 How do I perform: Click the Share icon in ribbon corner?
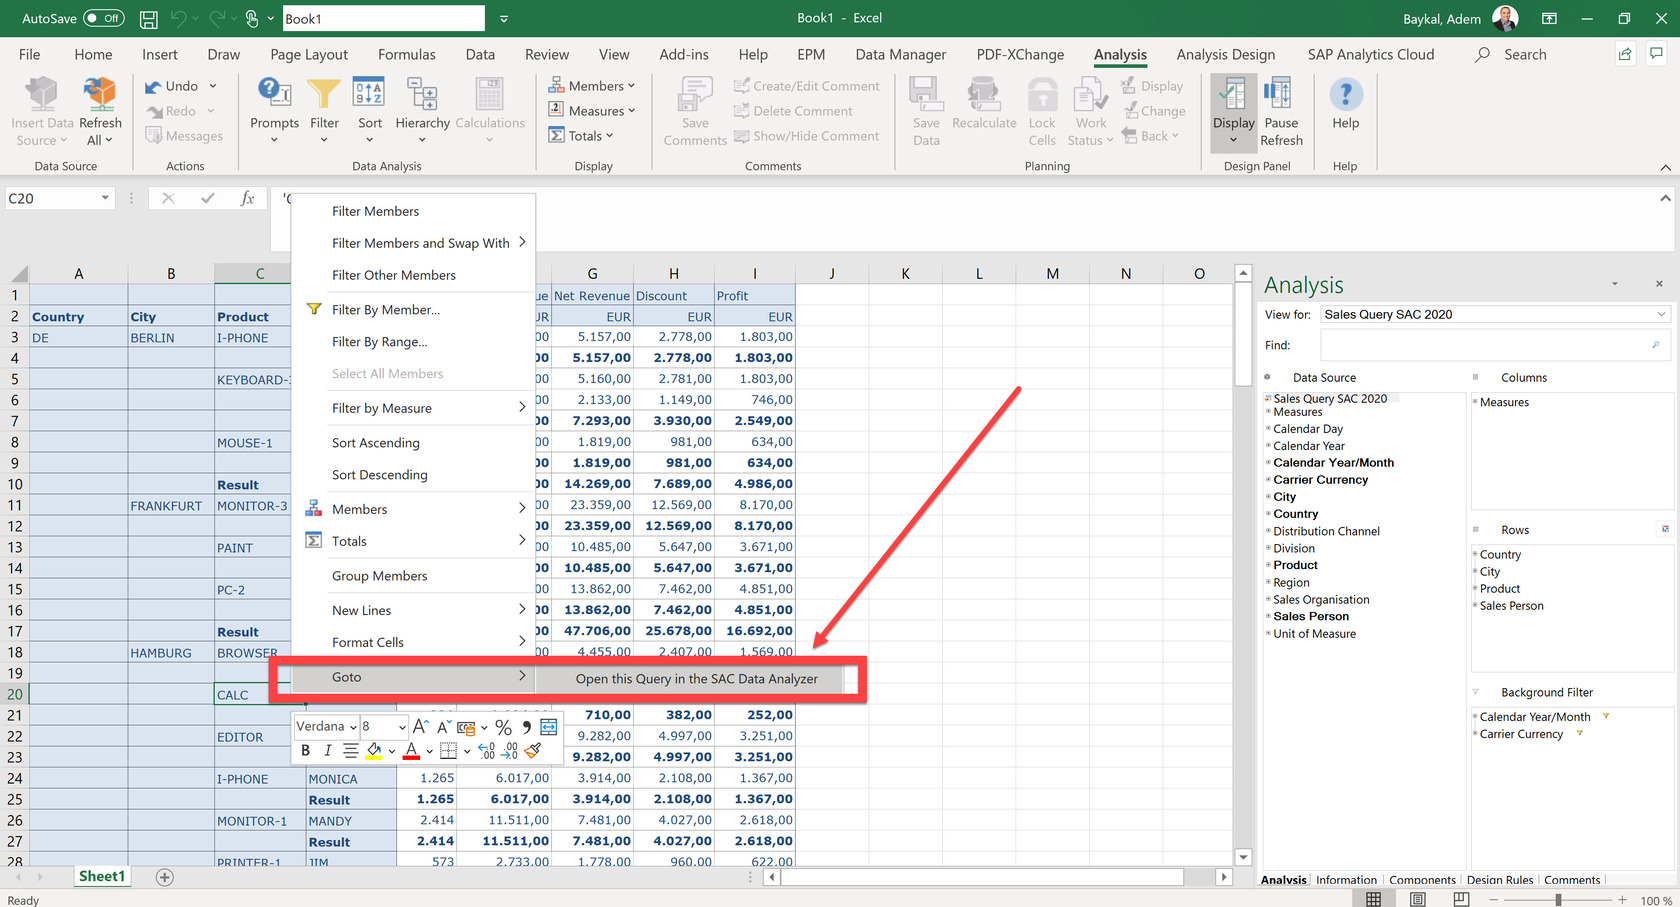(x=1625, y=54)
